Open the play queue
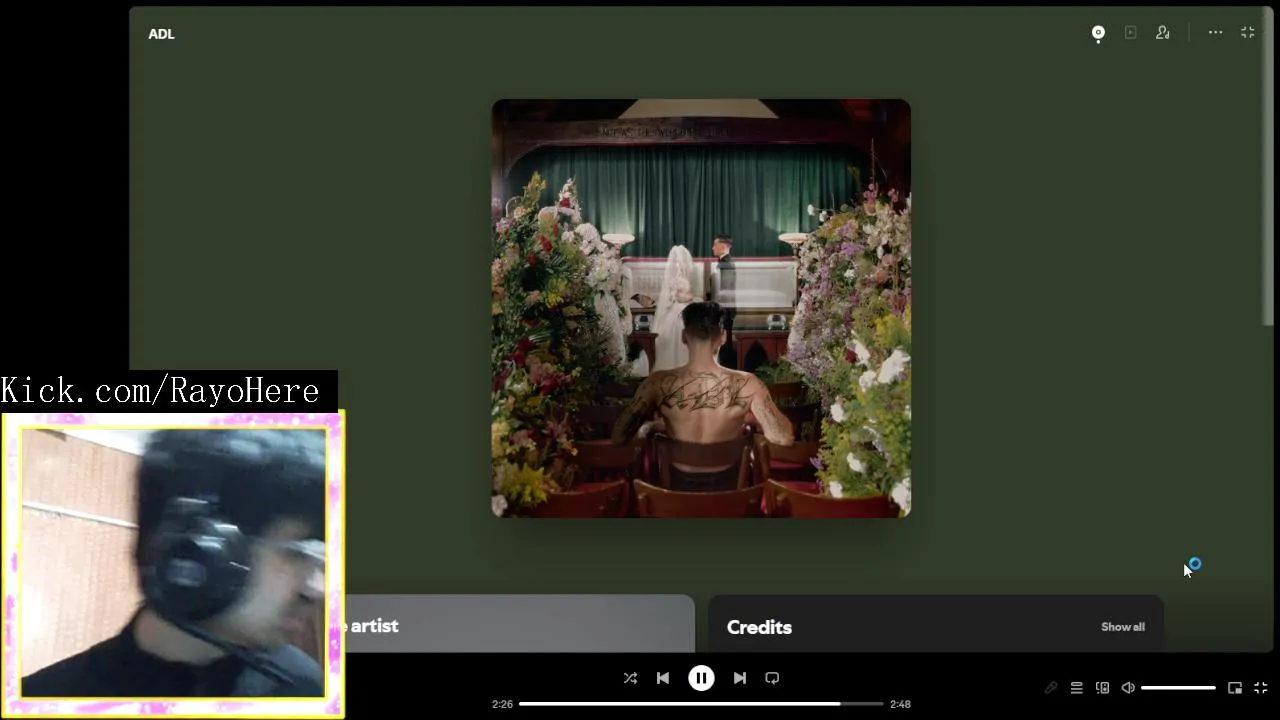 point(1077,688)
